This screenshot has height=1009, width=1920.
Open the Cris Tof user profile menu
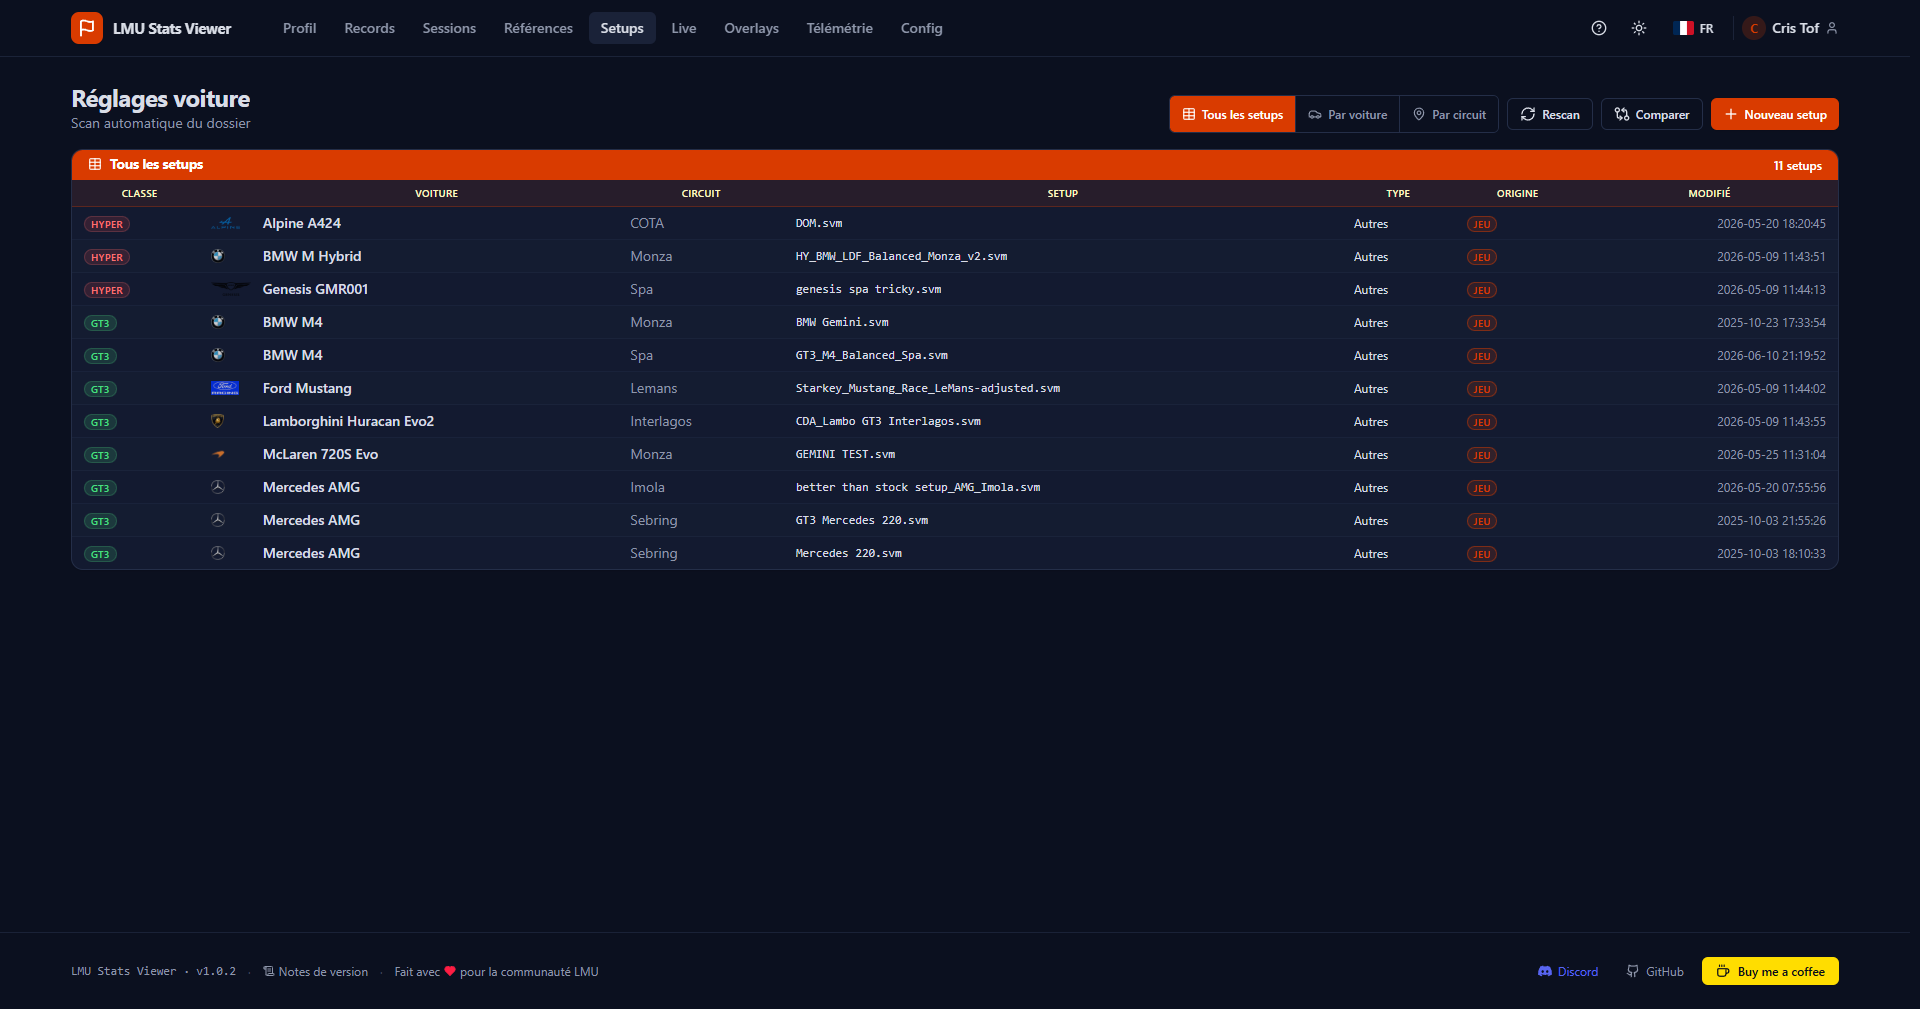click(1790, 28)
